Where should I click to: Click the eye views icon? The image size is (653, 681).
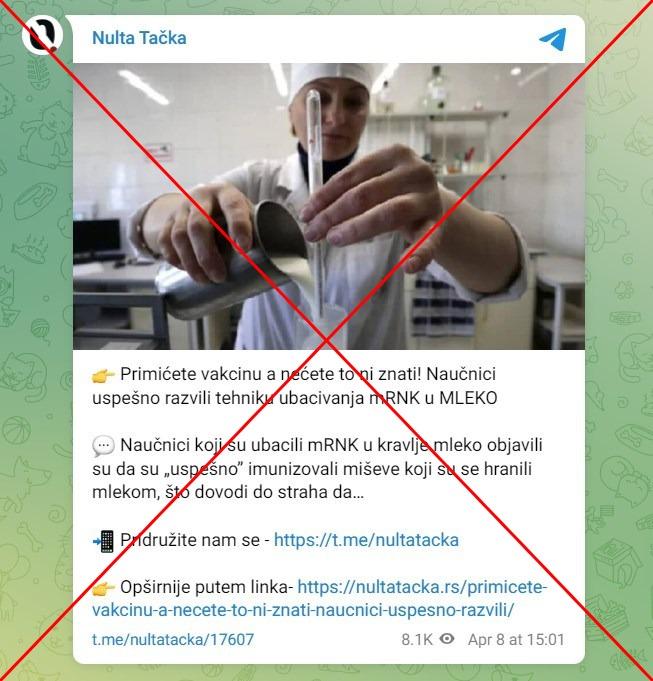(x=447, y=639)
